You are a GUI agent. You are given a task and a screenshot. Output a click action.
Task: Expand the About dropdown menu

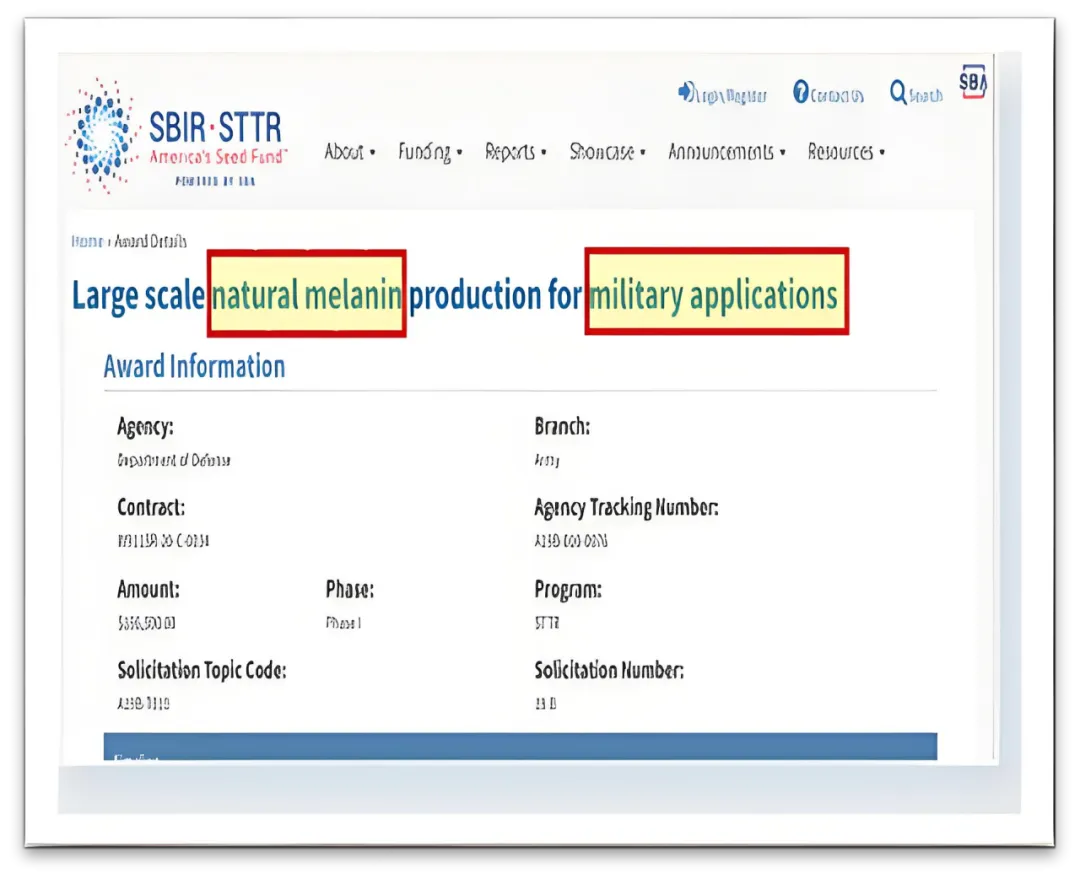pos(350,151)
